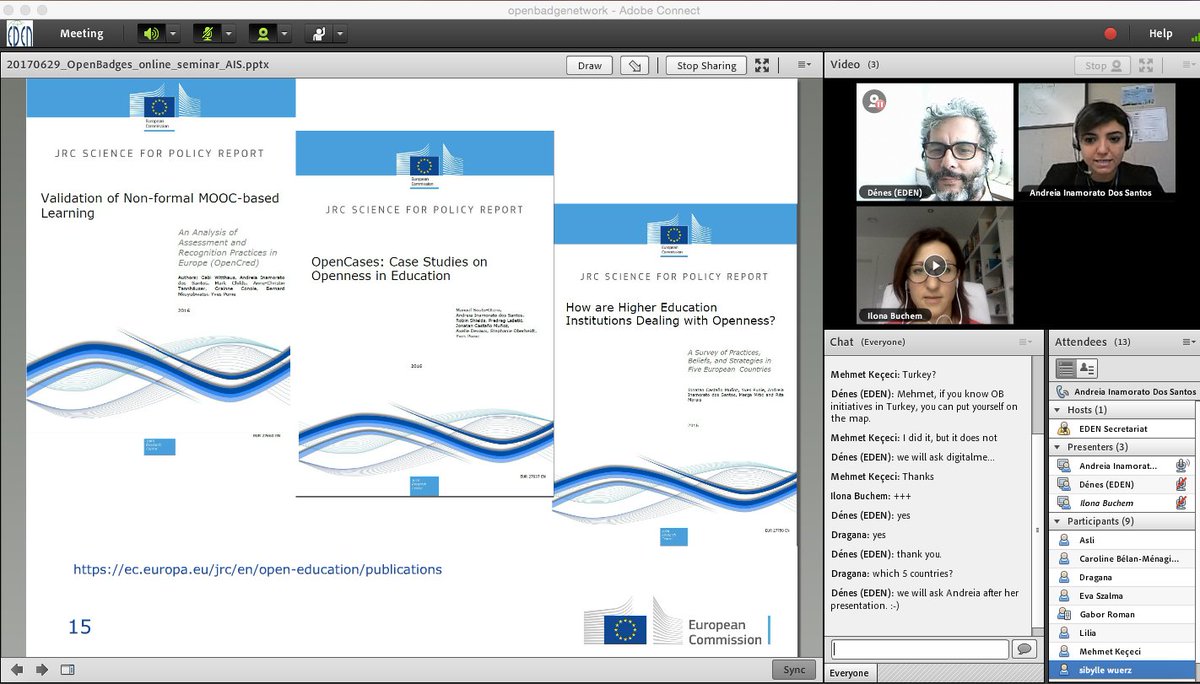Select participant Eva Szalma
The image size is (1200, 684).
[1122, 596]
